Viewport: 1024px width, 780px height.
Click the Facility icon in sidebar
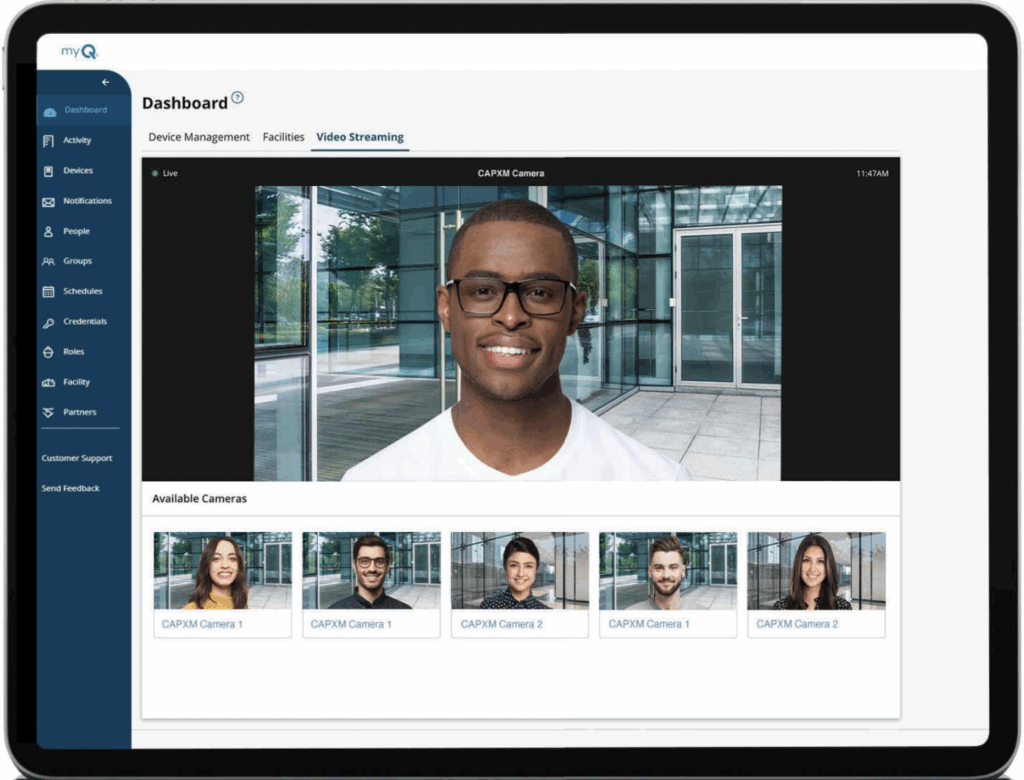coord(48,383)
